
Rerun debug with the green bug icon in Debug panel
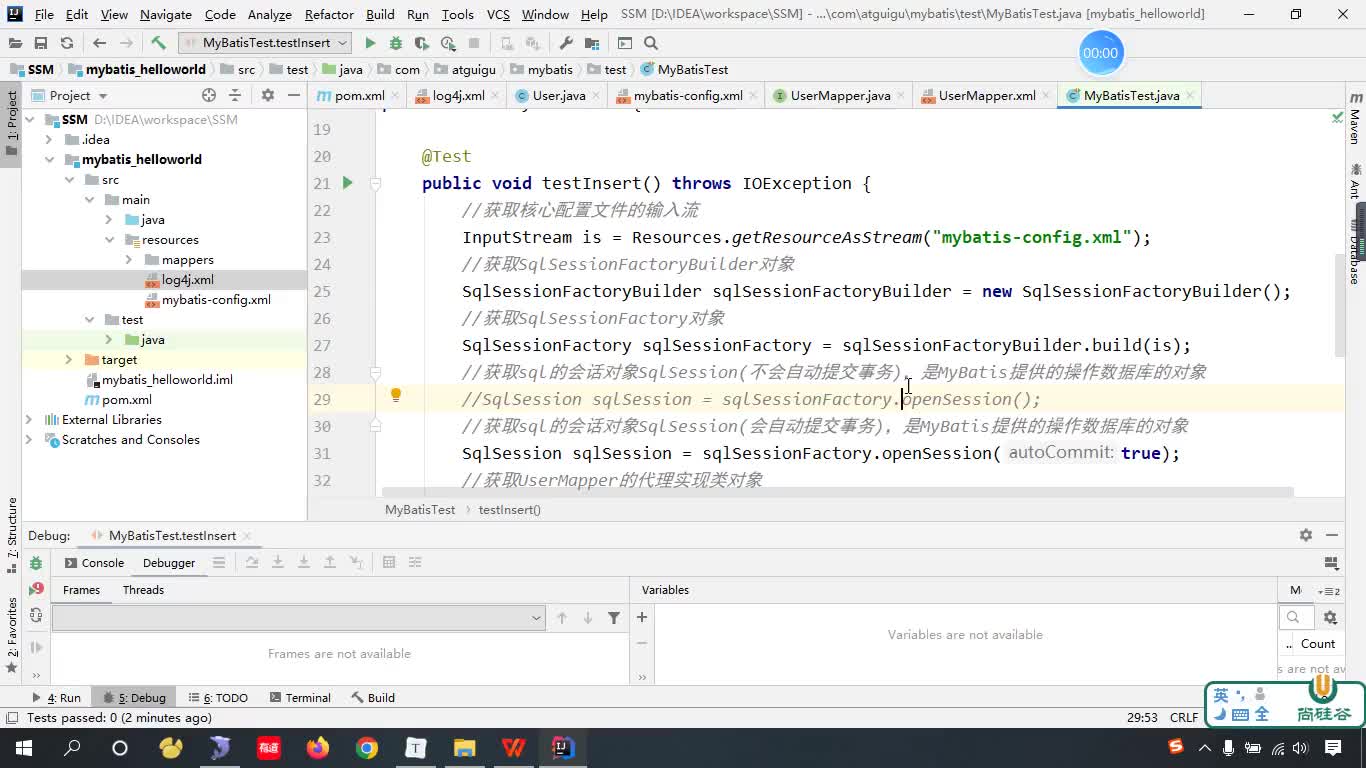[36, 563]
